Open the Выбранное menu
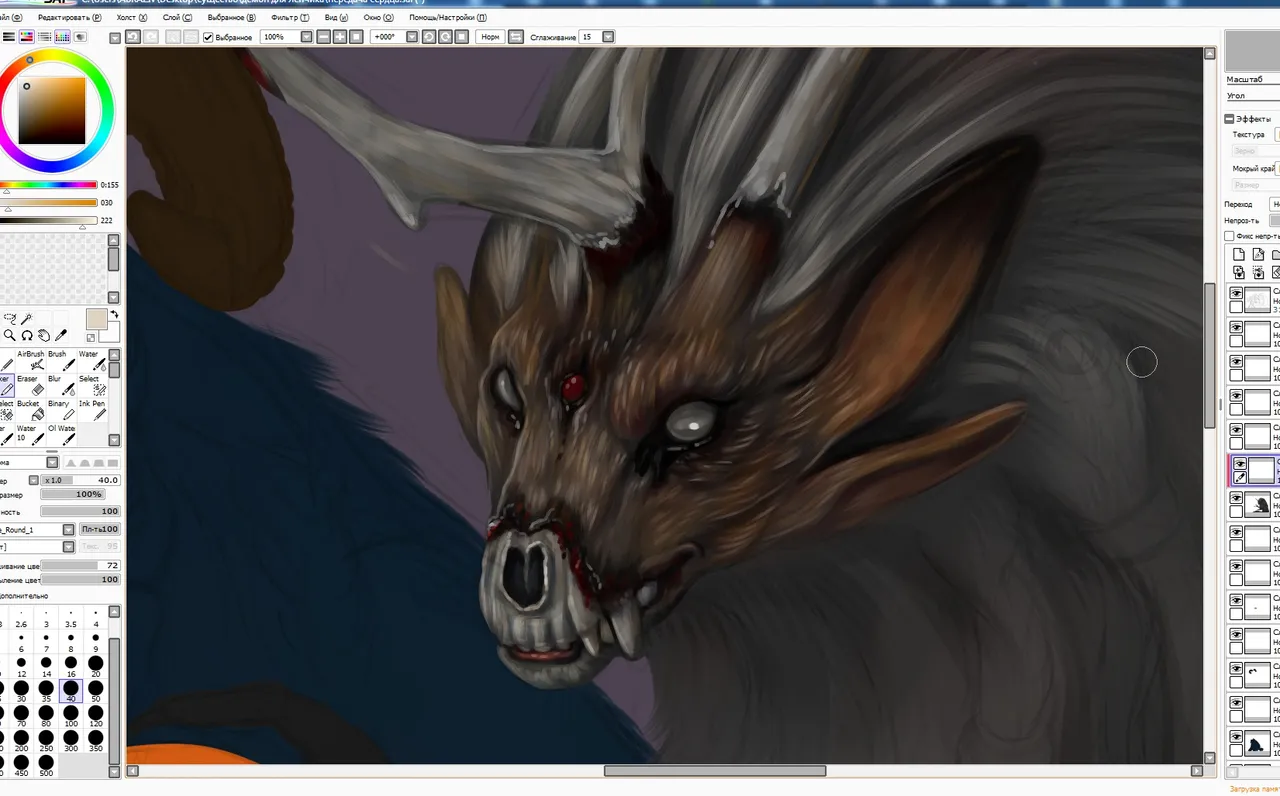The image size is (1280, 796). (231, 17)
